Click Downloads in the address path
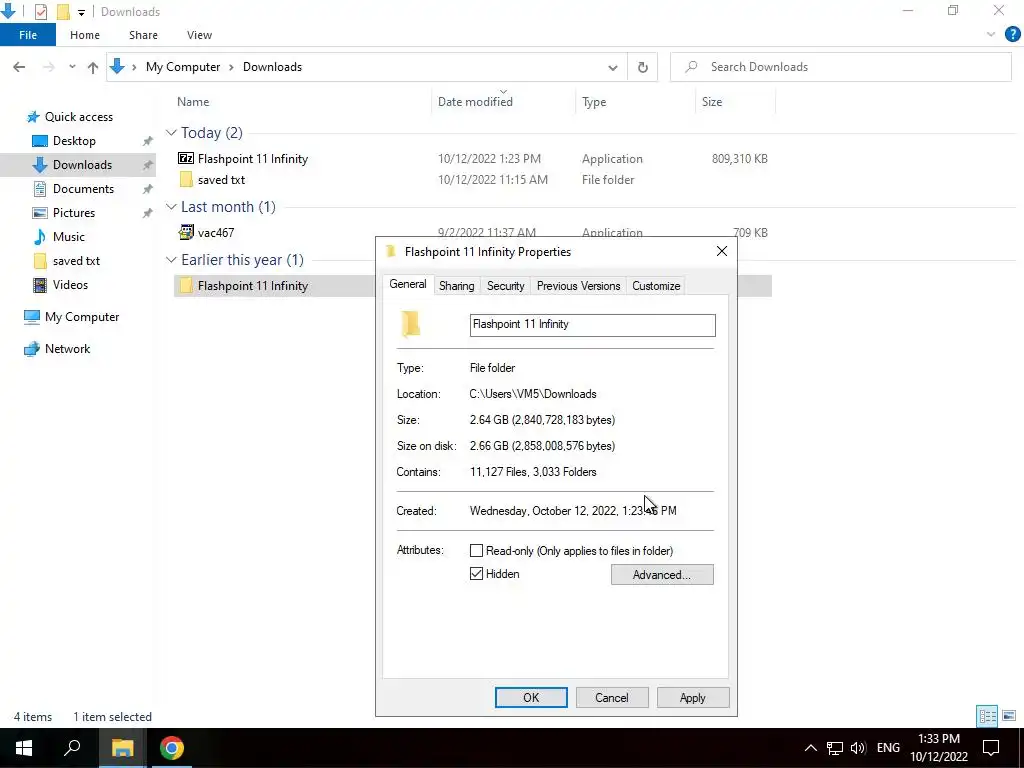This screenshot has width=1024, height=768. pyautogui.click(x=272, y=67)
